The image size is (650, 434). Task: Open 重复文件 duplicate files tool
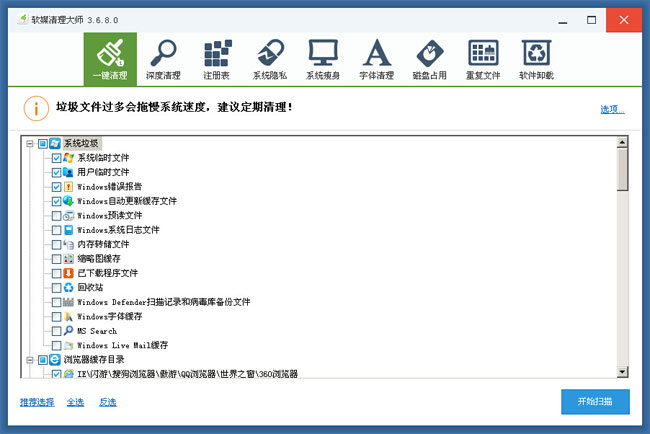coord(483,59)
